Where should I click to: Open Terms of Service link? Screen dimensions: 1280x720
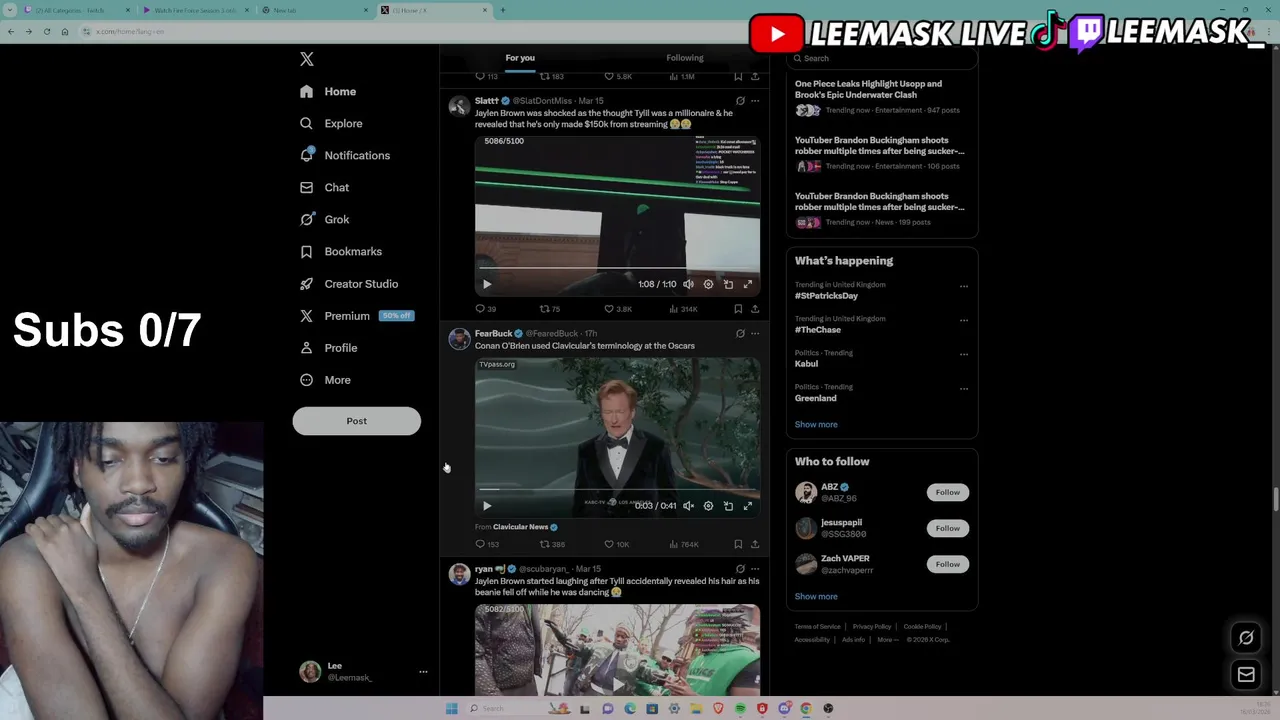click(x=817, y=627)
